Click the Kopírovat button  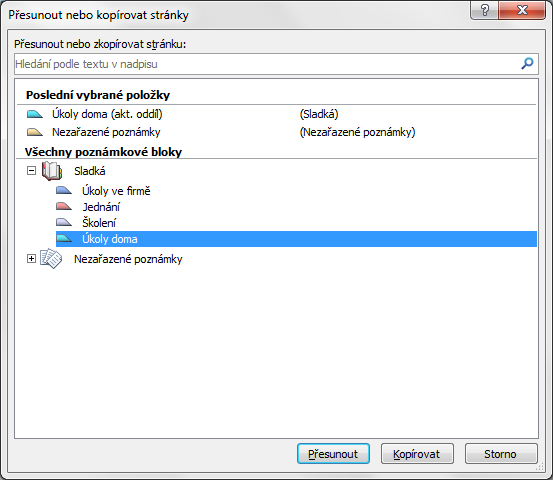417,454
